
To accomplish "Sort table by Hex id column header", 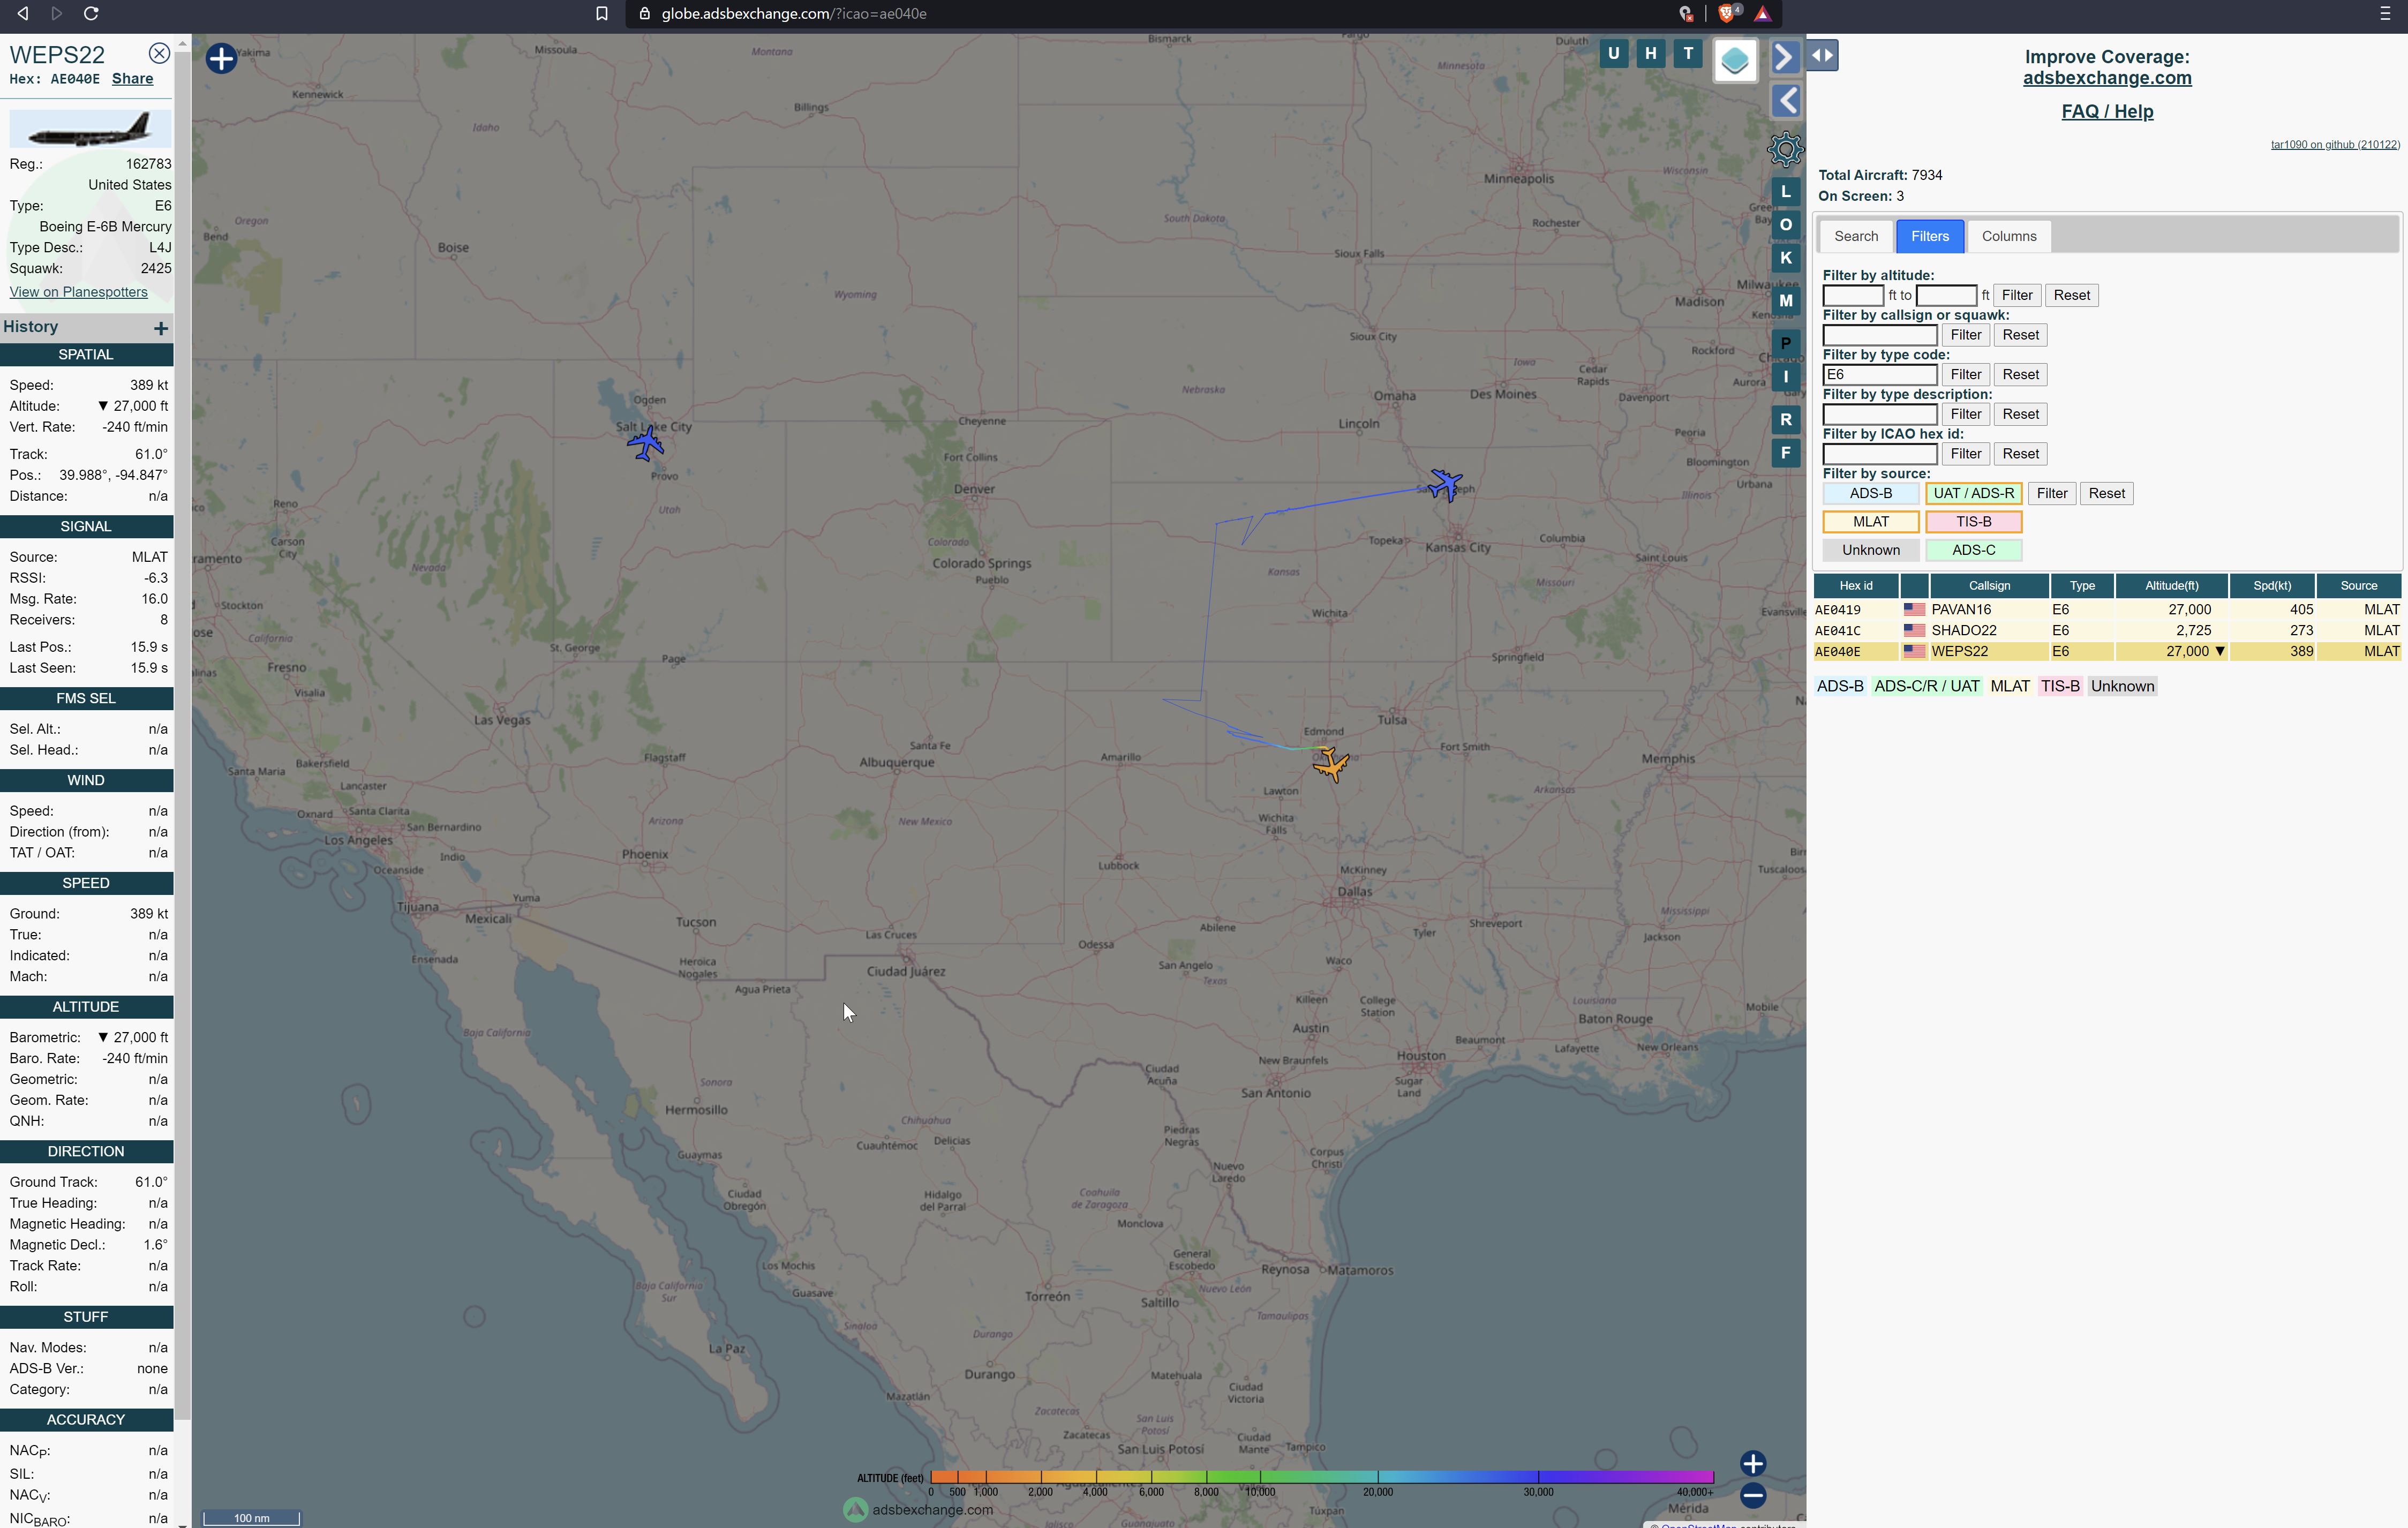I will coord(1856,586).
